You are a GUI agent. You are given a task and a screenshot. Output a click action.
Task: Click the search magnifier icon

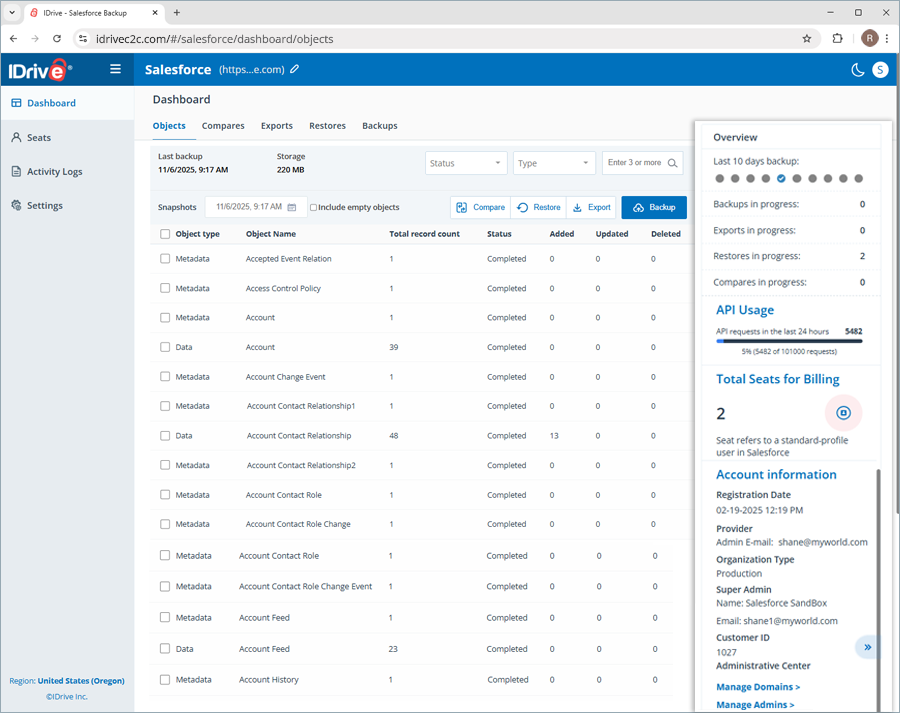[674, 163]
